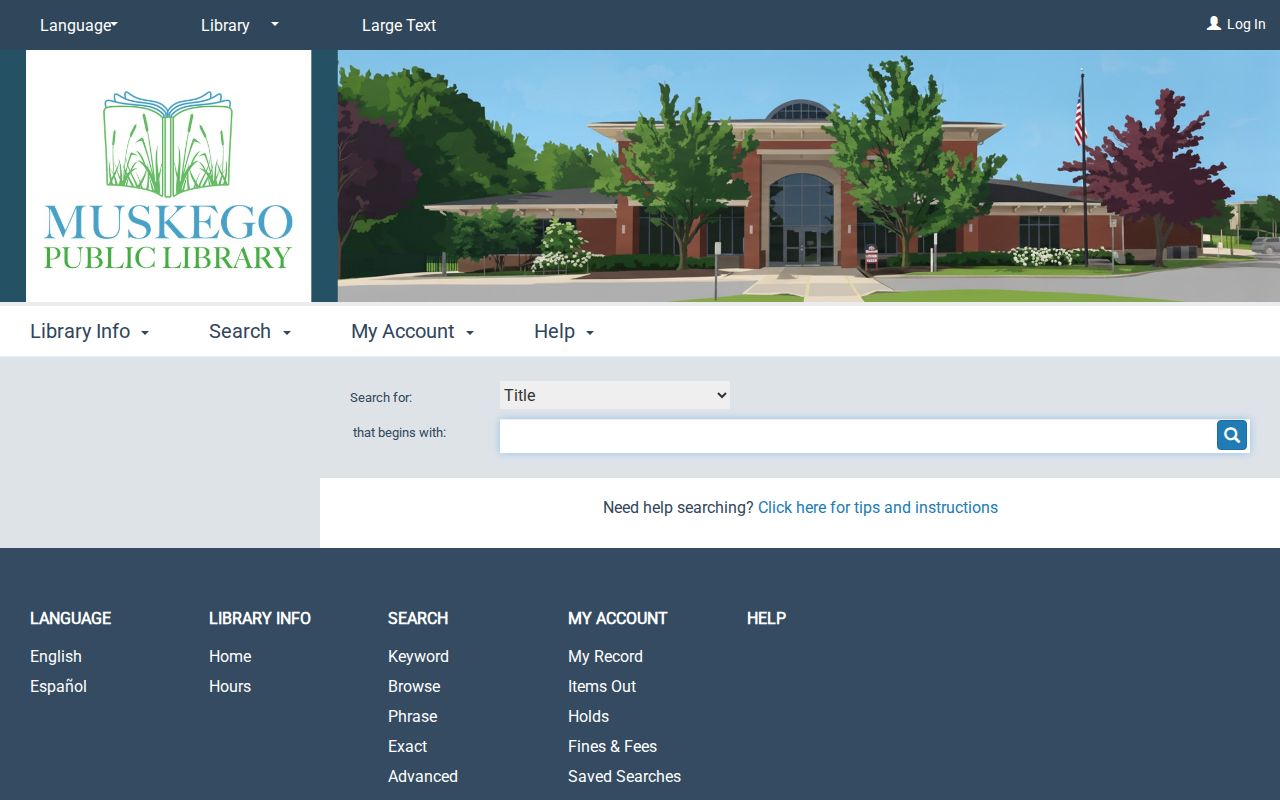The width and height of the screenshot is (1280, 800).
Task: Open My Record in footer
Action: [605, 656]
